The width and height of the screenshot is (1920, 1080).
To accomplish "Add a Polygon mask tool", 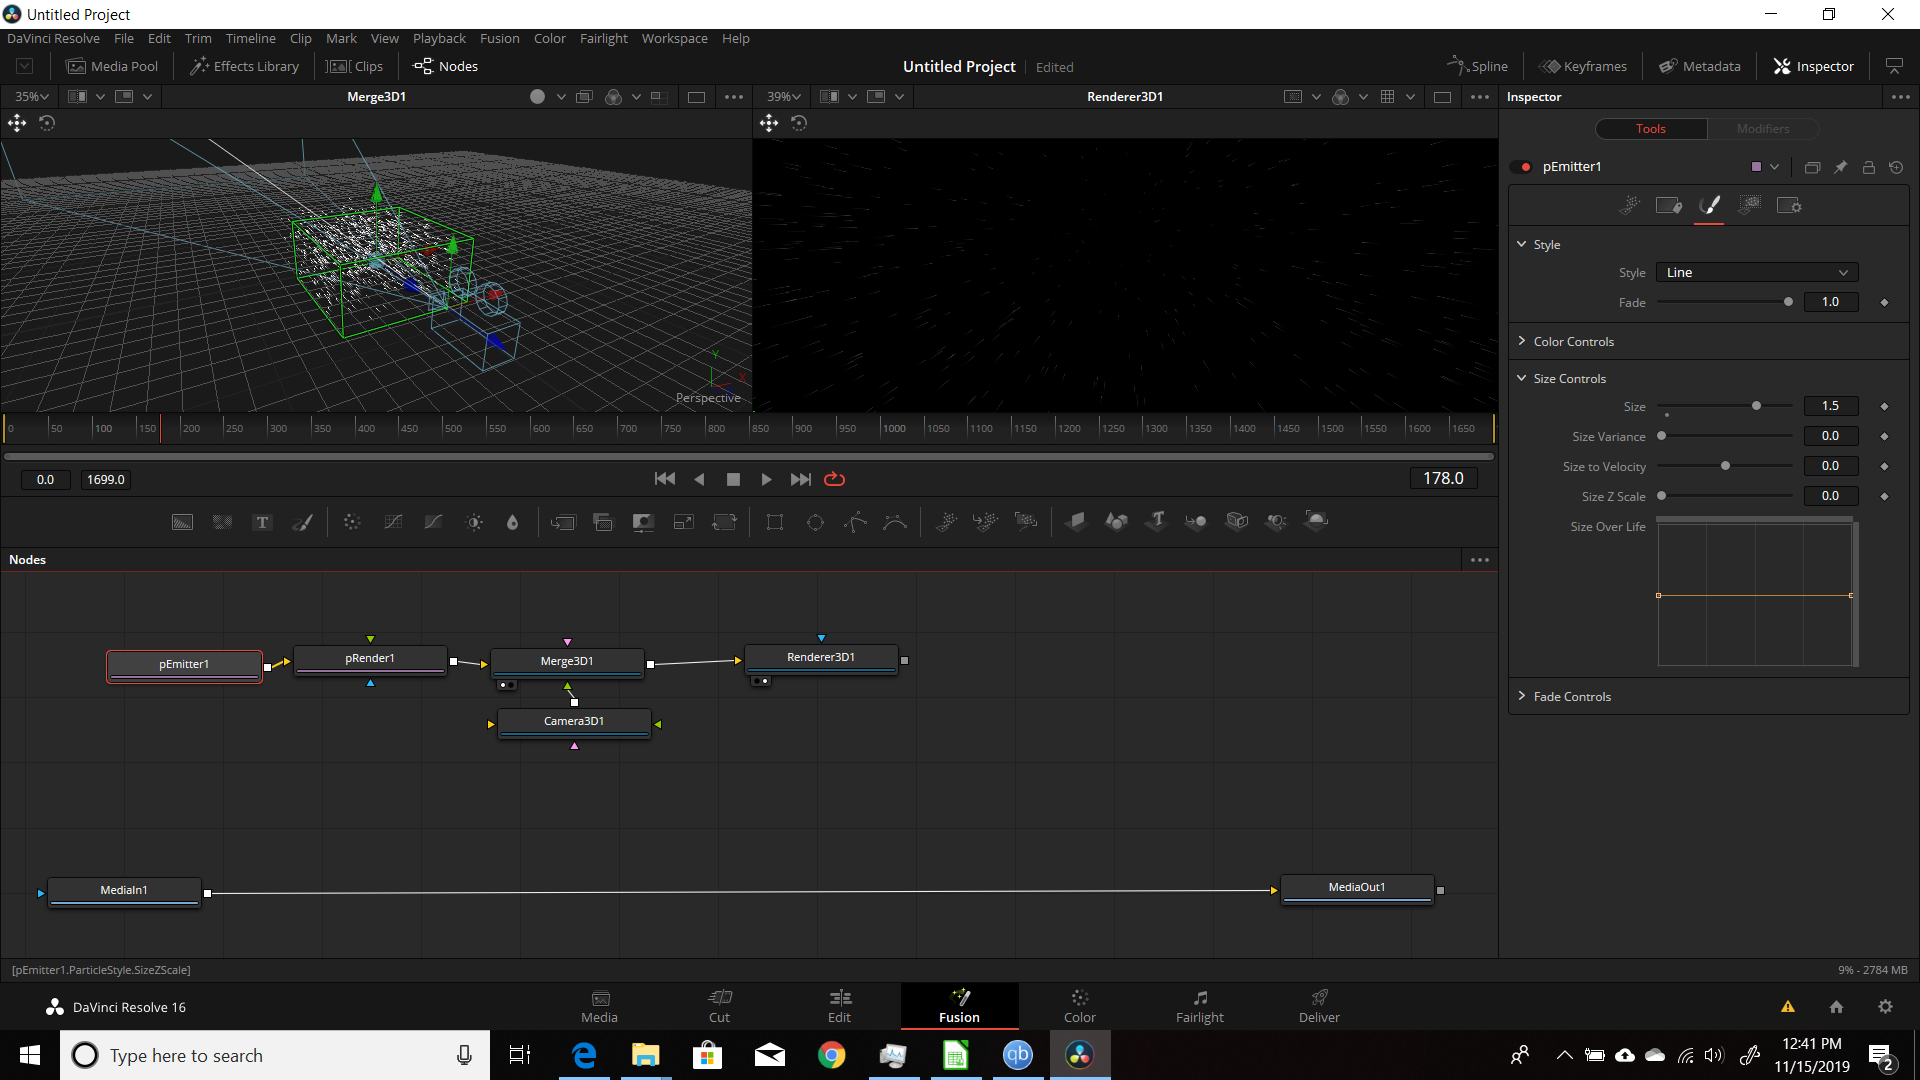I will point(855,522).
